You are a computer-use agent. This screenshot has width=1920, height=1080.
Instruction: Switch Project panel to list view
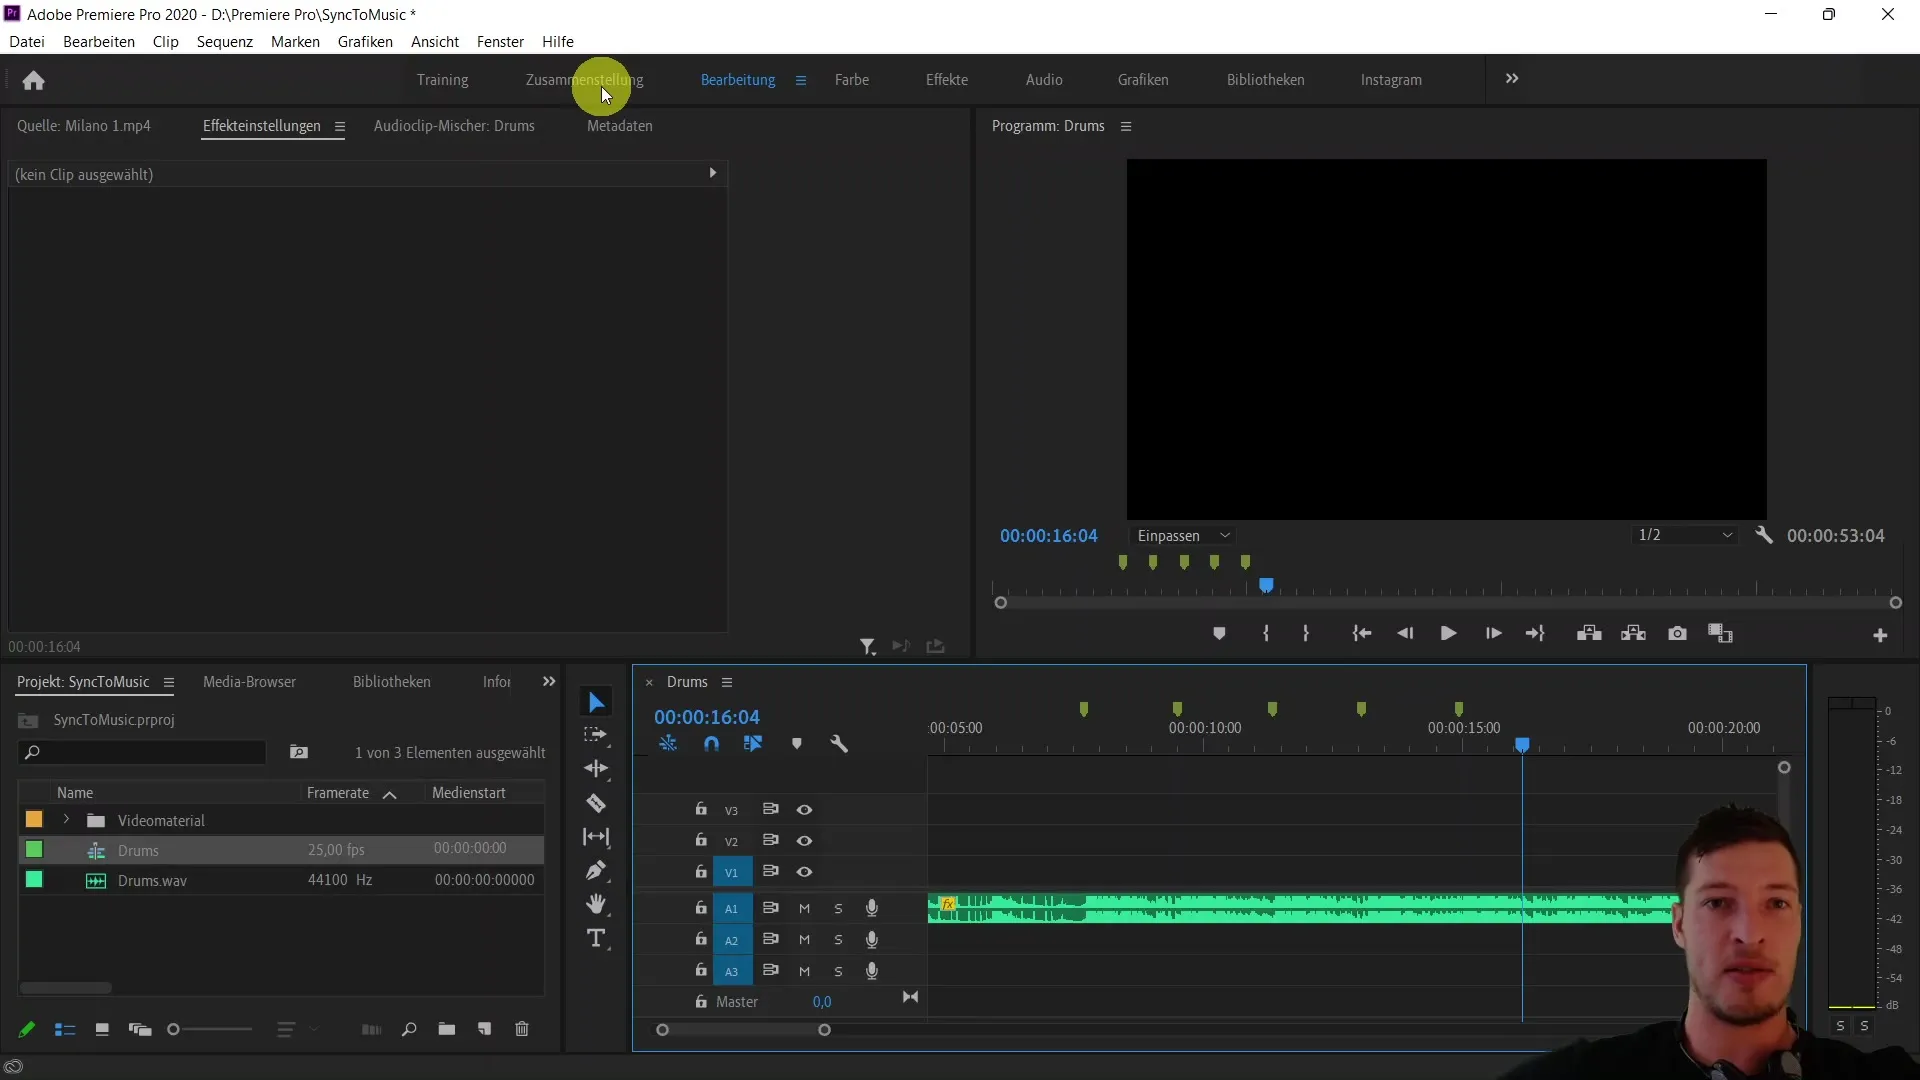click(x=65, y=1029)
